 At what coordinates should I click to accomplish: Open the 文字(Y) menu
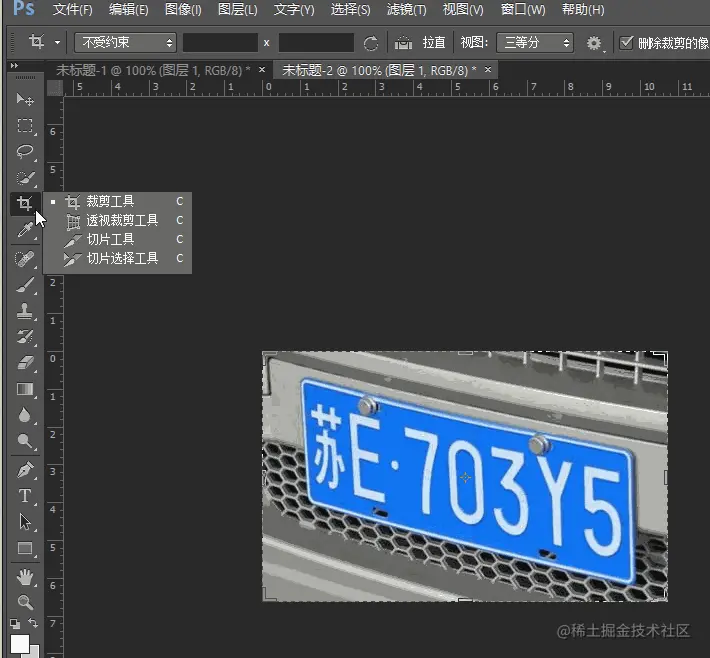tap(294, 9)
